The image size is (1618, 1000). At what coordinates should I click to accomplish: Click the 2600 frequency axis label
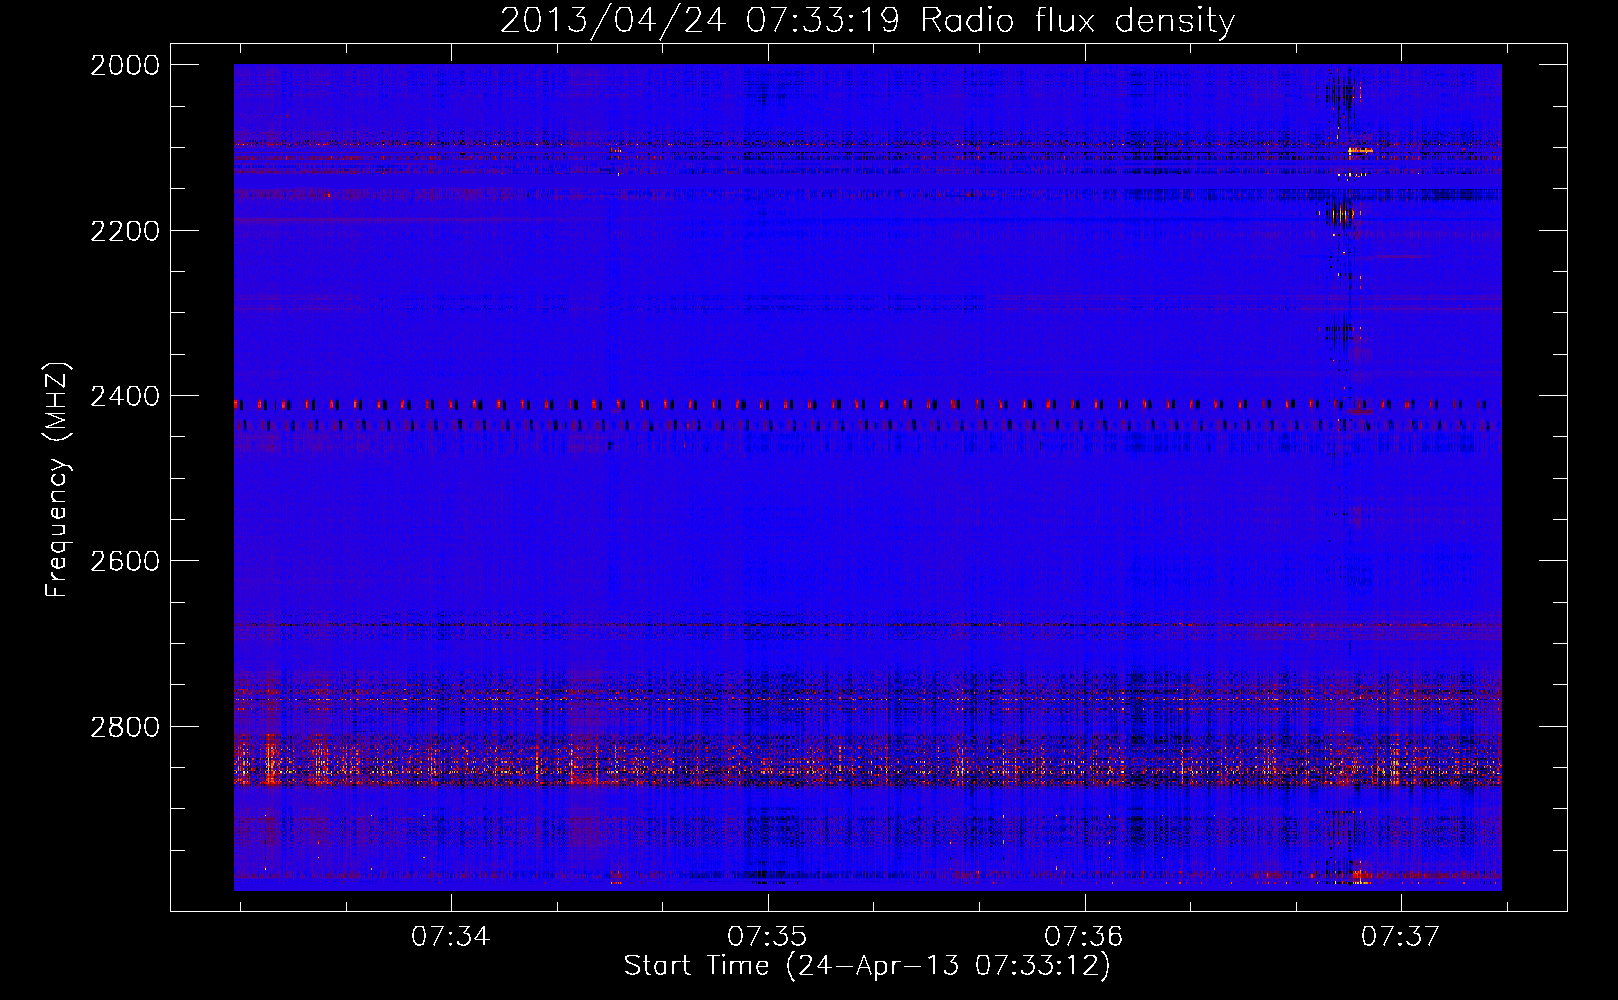(125, 561)
